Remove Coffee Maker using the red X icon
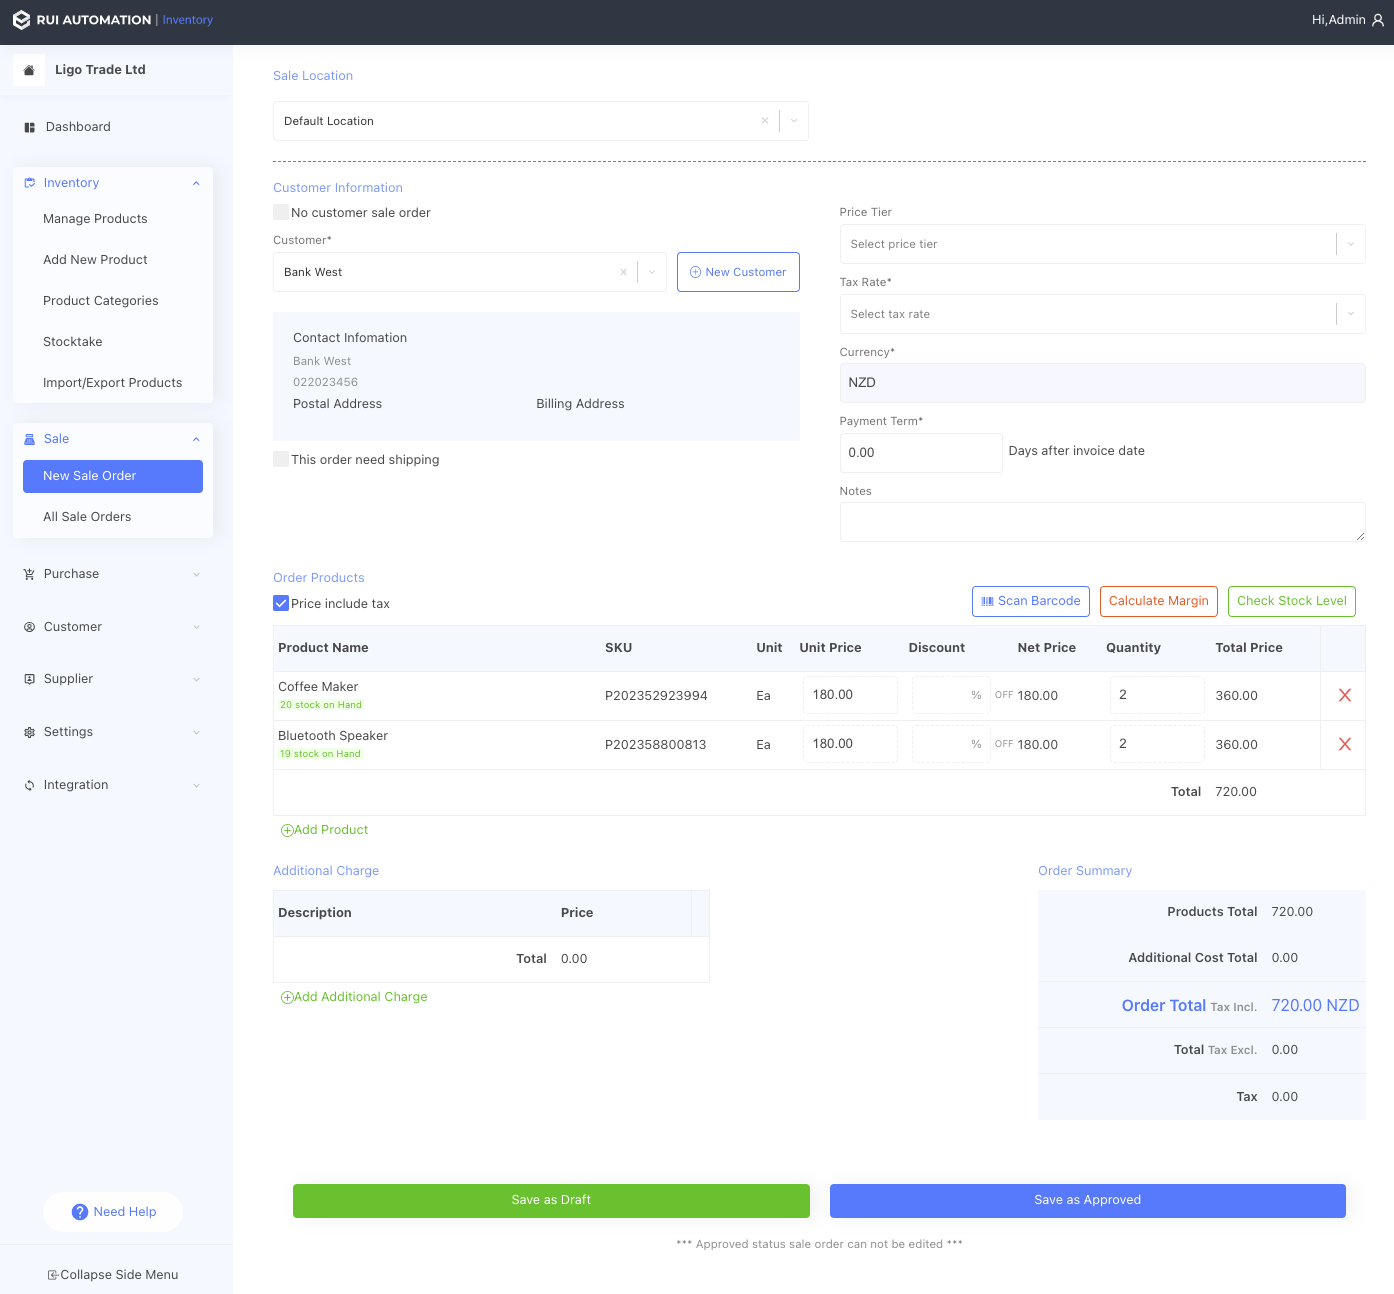 coord(1345,695)
